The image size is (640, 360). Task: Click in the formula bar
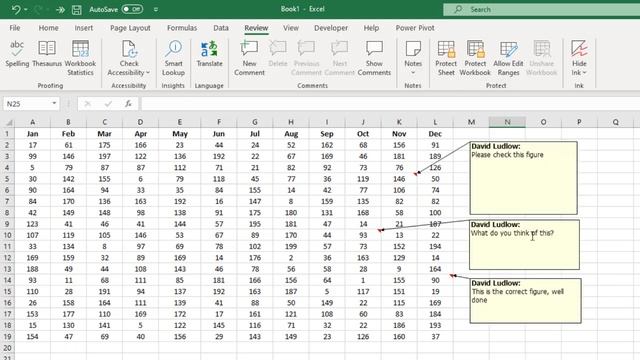coord(391,104)
